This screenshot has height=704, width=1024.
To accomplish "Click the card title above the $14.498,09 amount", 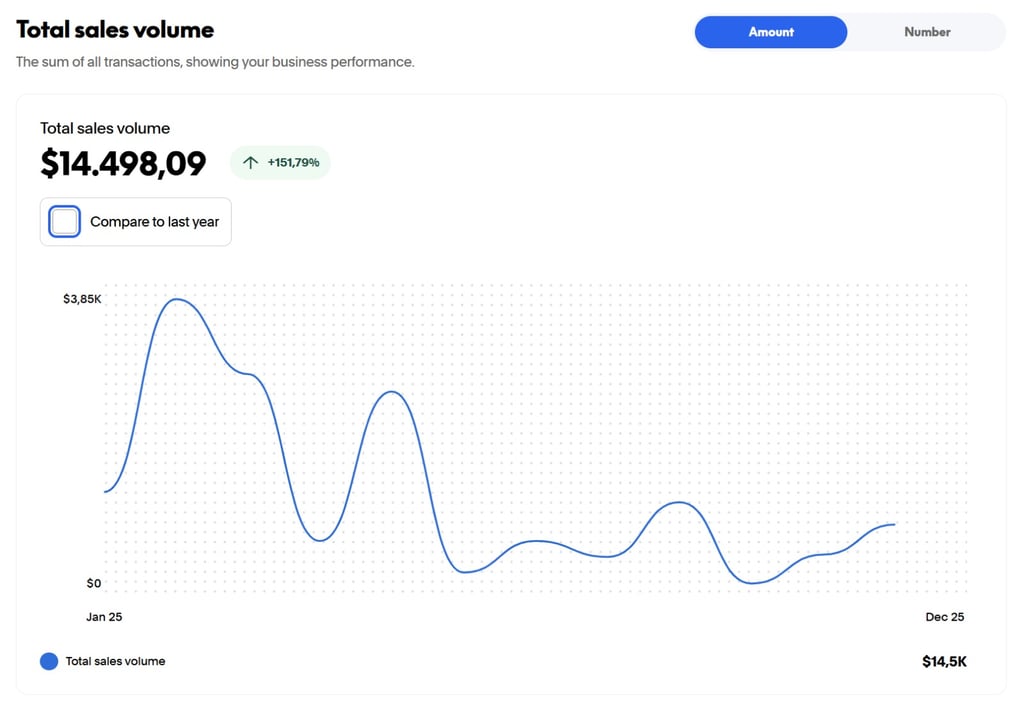I will 105,128.
